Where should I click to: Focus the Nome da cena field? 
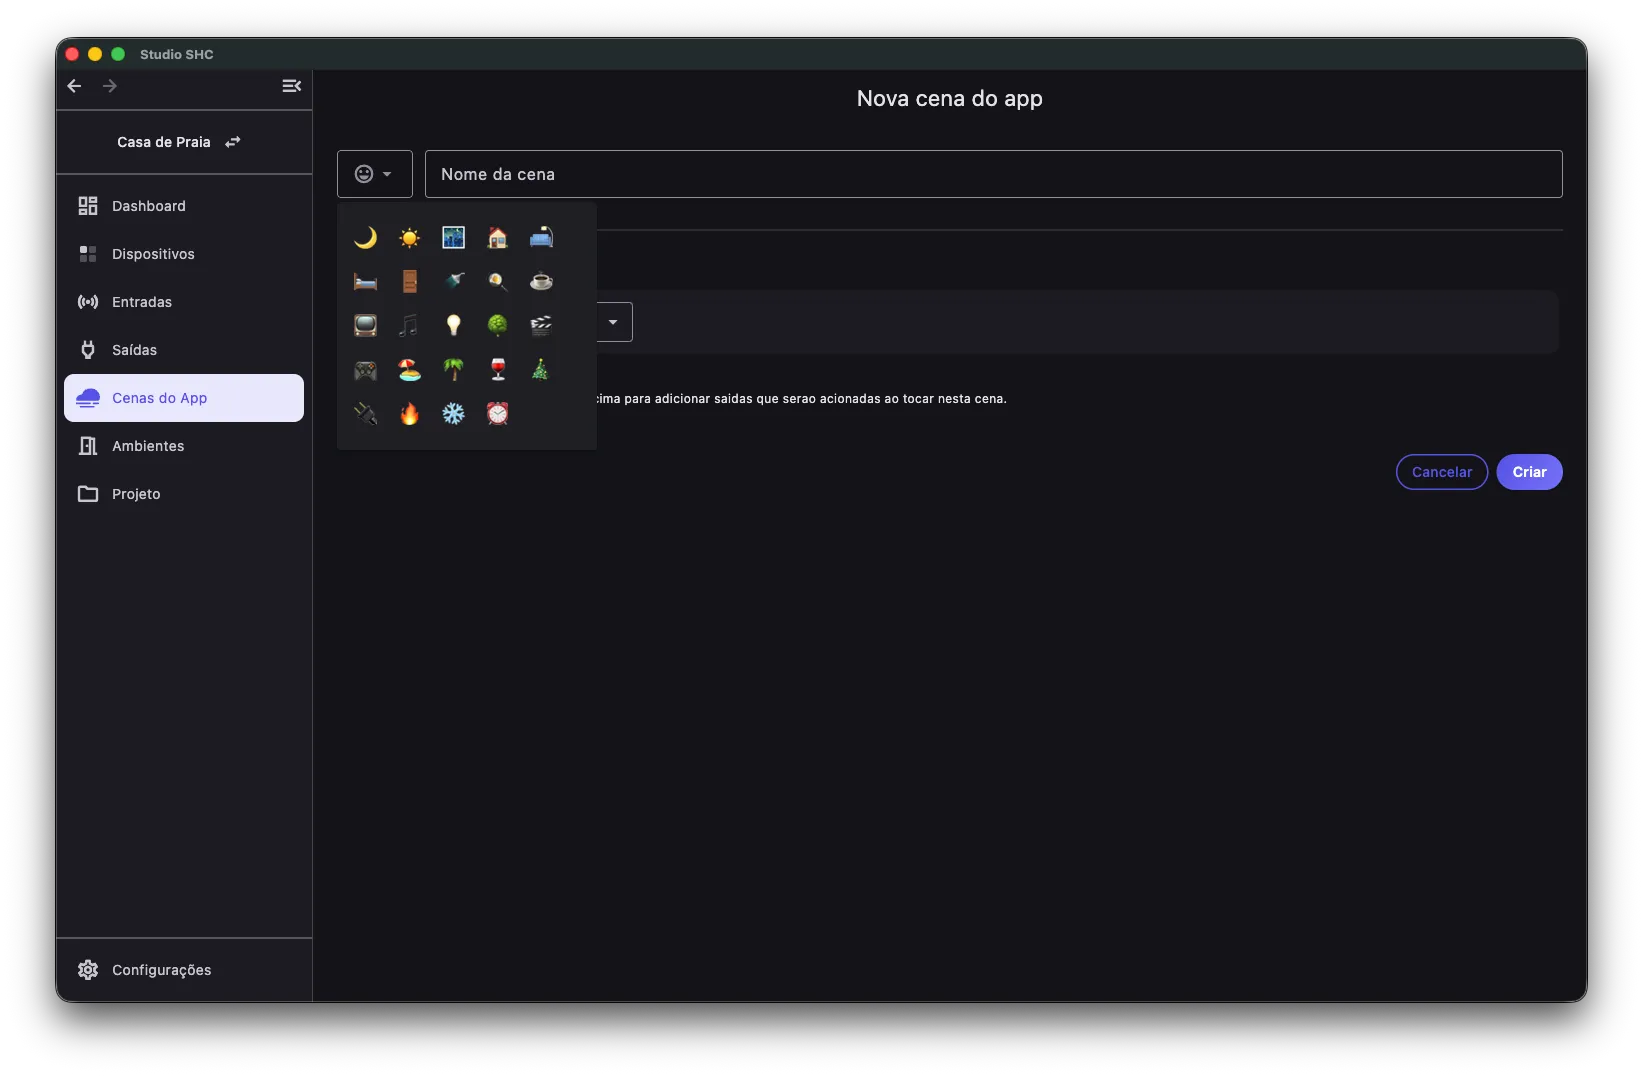tap(993, 174)
